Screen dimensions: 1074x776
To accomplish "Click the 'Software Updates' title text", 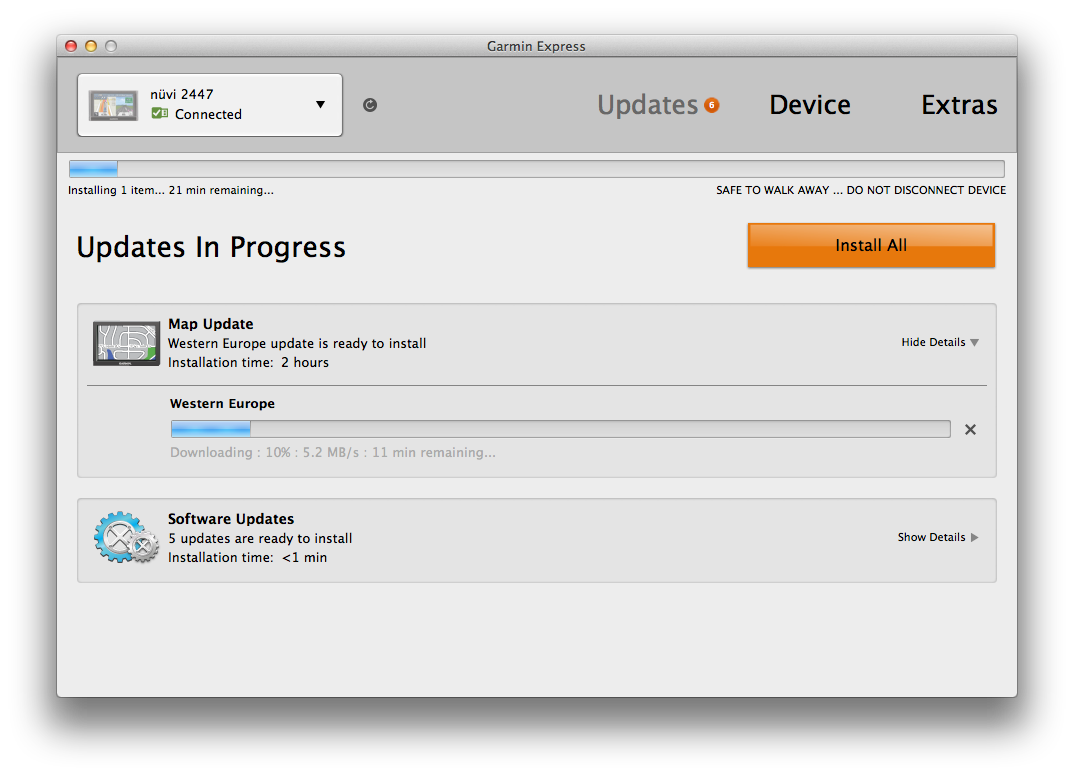I will tap(231, 519).
